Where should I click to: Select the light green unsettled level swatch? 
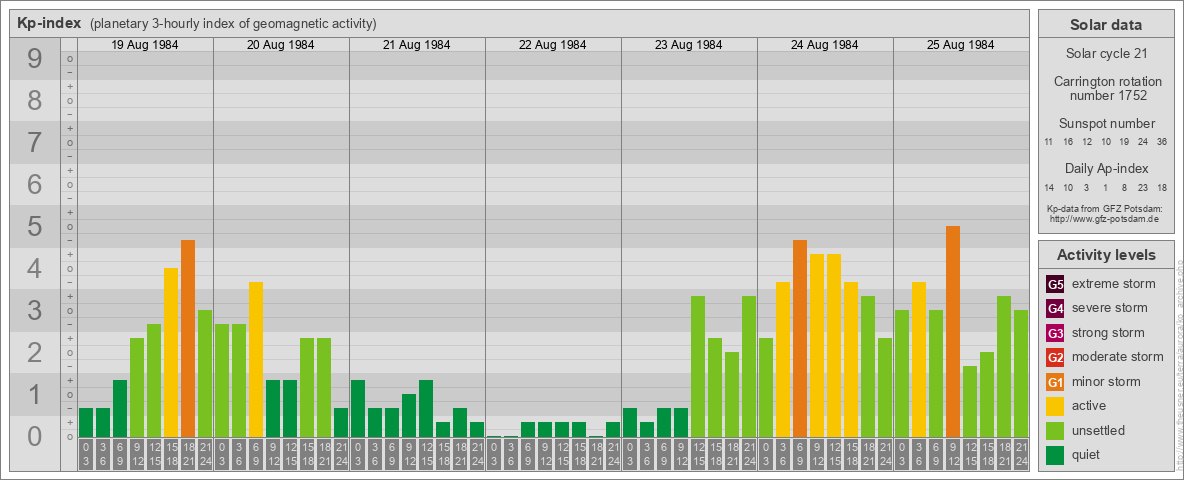1055,431
